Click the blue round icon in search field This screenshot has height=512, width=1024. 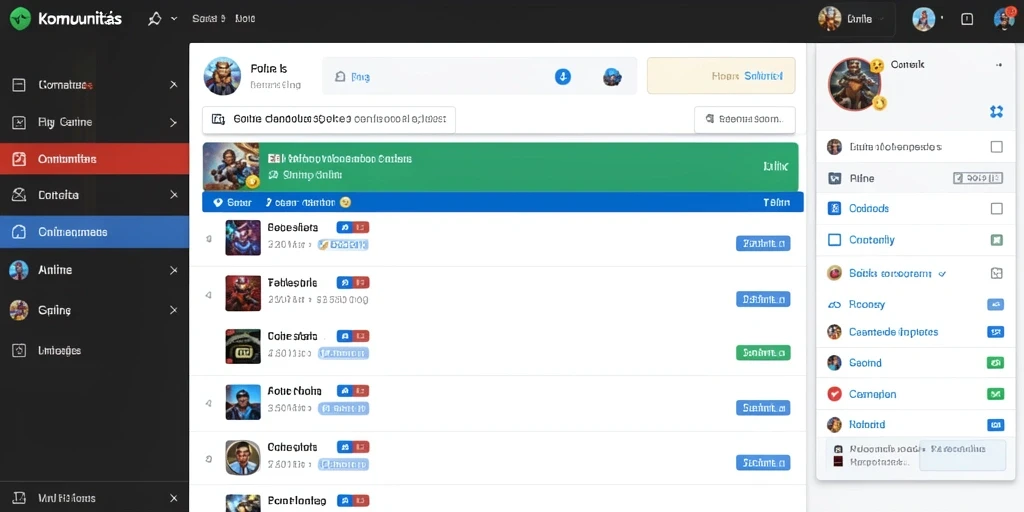[562, 76]
